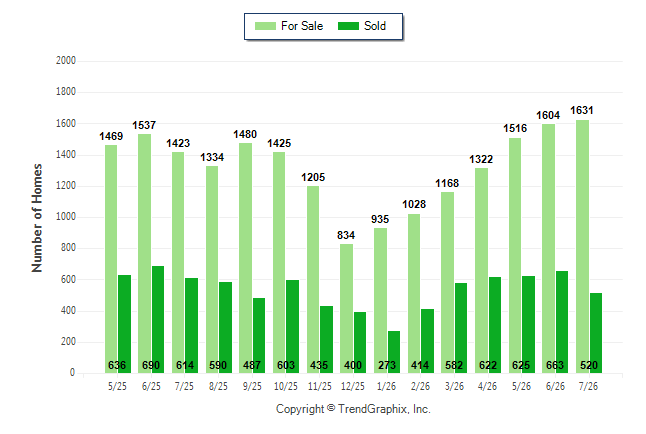646x434 pixels.
Task: Click the 10/25 For Sale bar labeled 1425
Action: pyautogui.click(x=279, y=263)
